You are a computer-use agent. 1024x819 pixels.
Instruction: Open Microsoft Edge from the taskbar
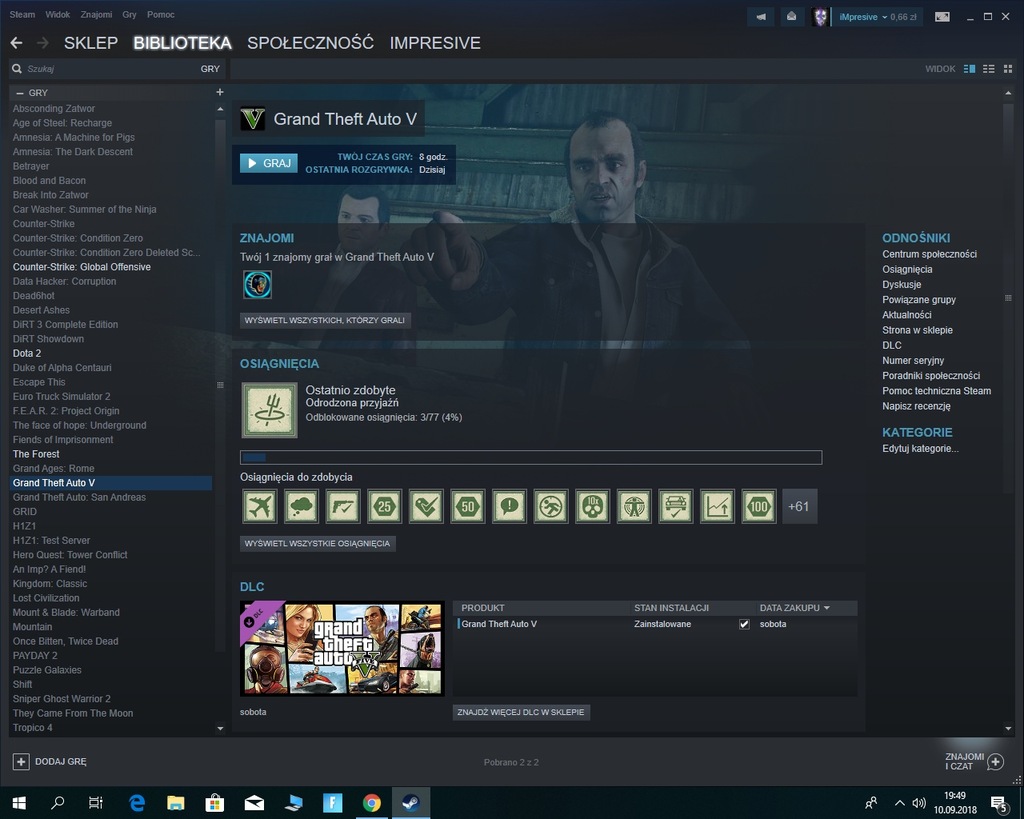pyautogui.click(x=136, y=803)
